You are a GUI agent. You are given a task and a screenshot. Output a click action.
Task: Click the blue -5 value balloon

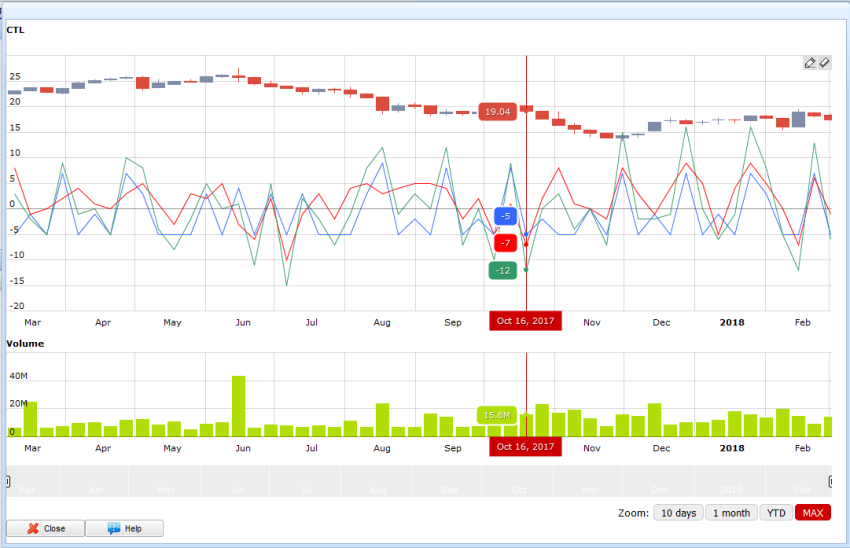pyautogui.click(x=506, y=216)
